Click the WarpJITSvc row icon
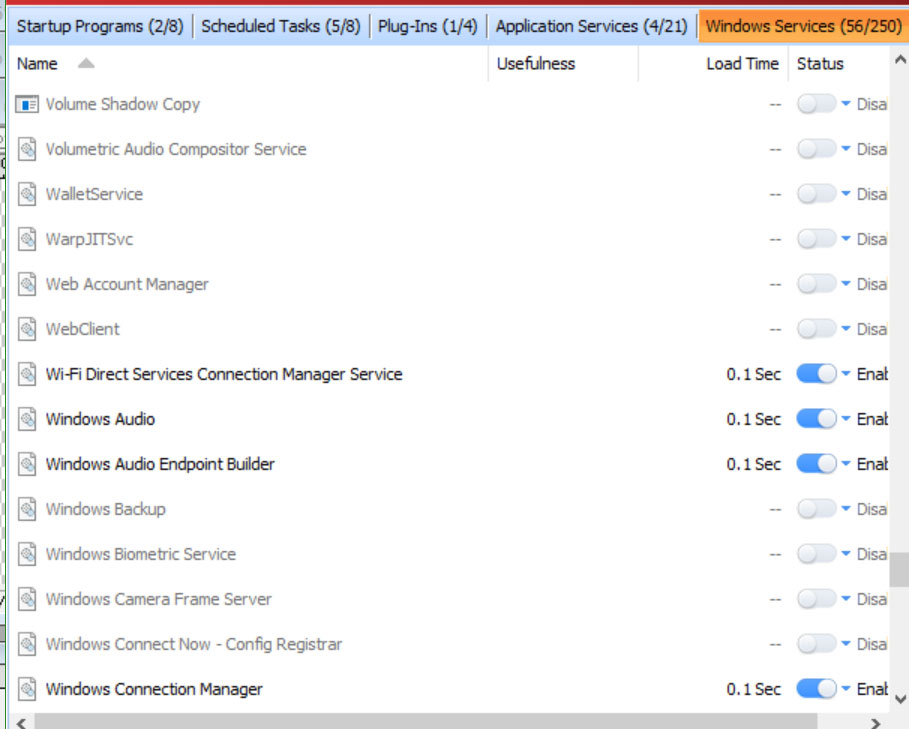The width and height of the screenshot is (909, 729). 27,239
